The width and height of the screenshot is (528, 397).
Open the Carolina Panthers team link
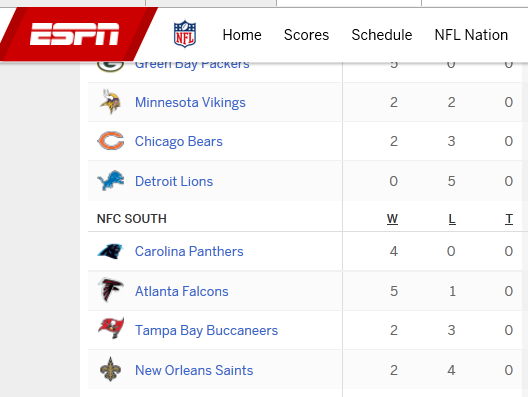[x=189, y=251]
